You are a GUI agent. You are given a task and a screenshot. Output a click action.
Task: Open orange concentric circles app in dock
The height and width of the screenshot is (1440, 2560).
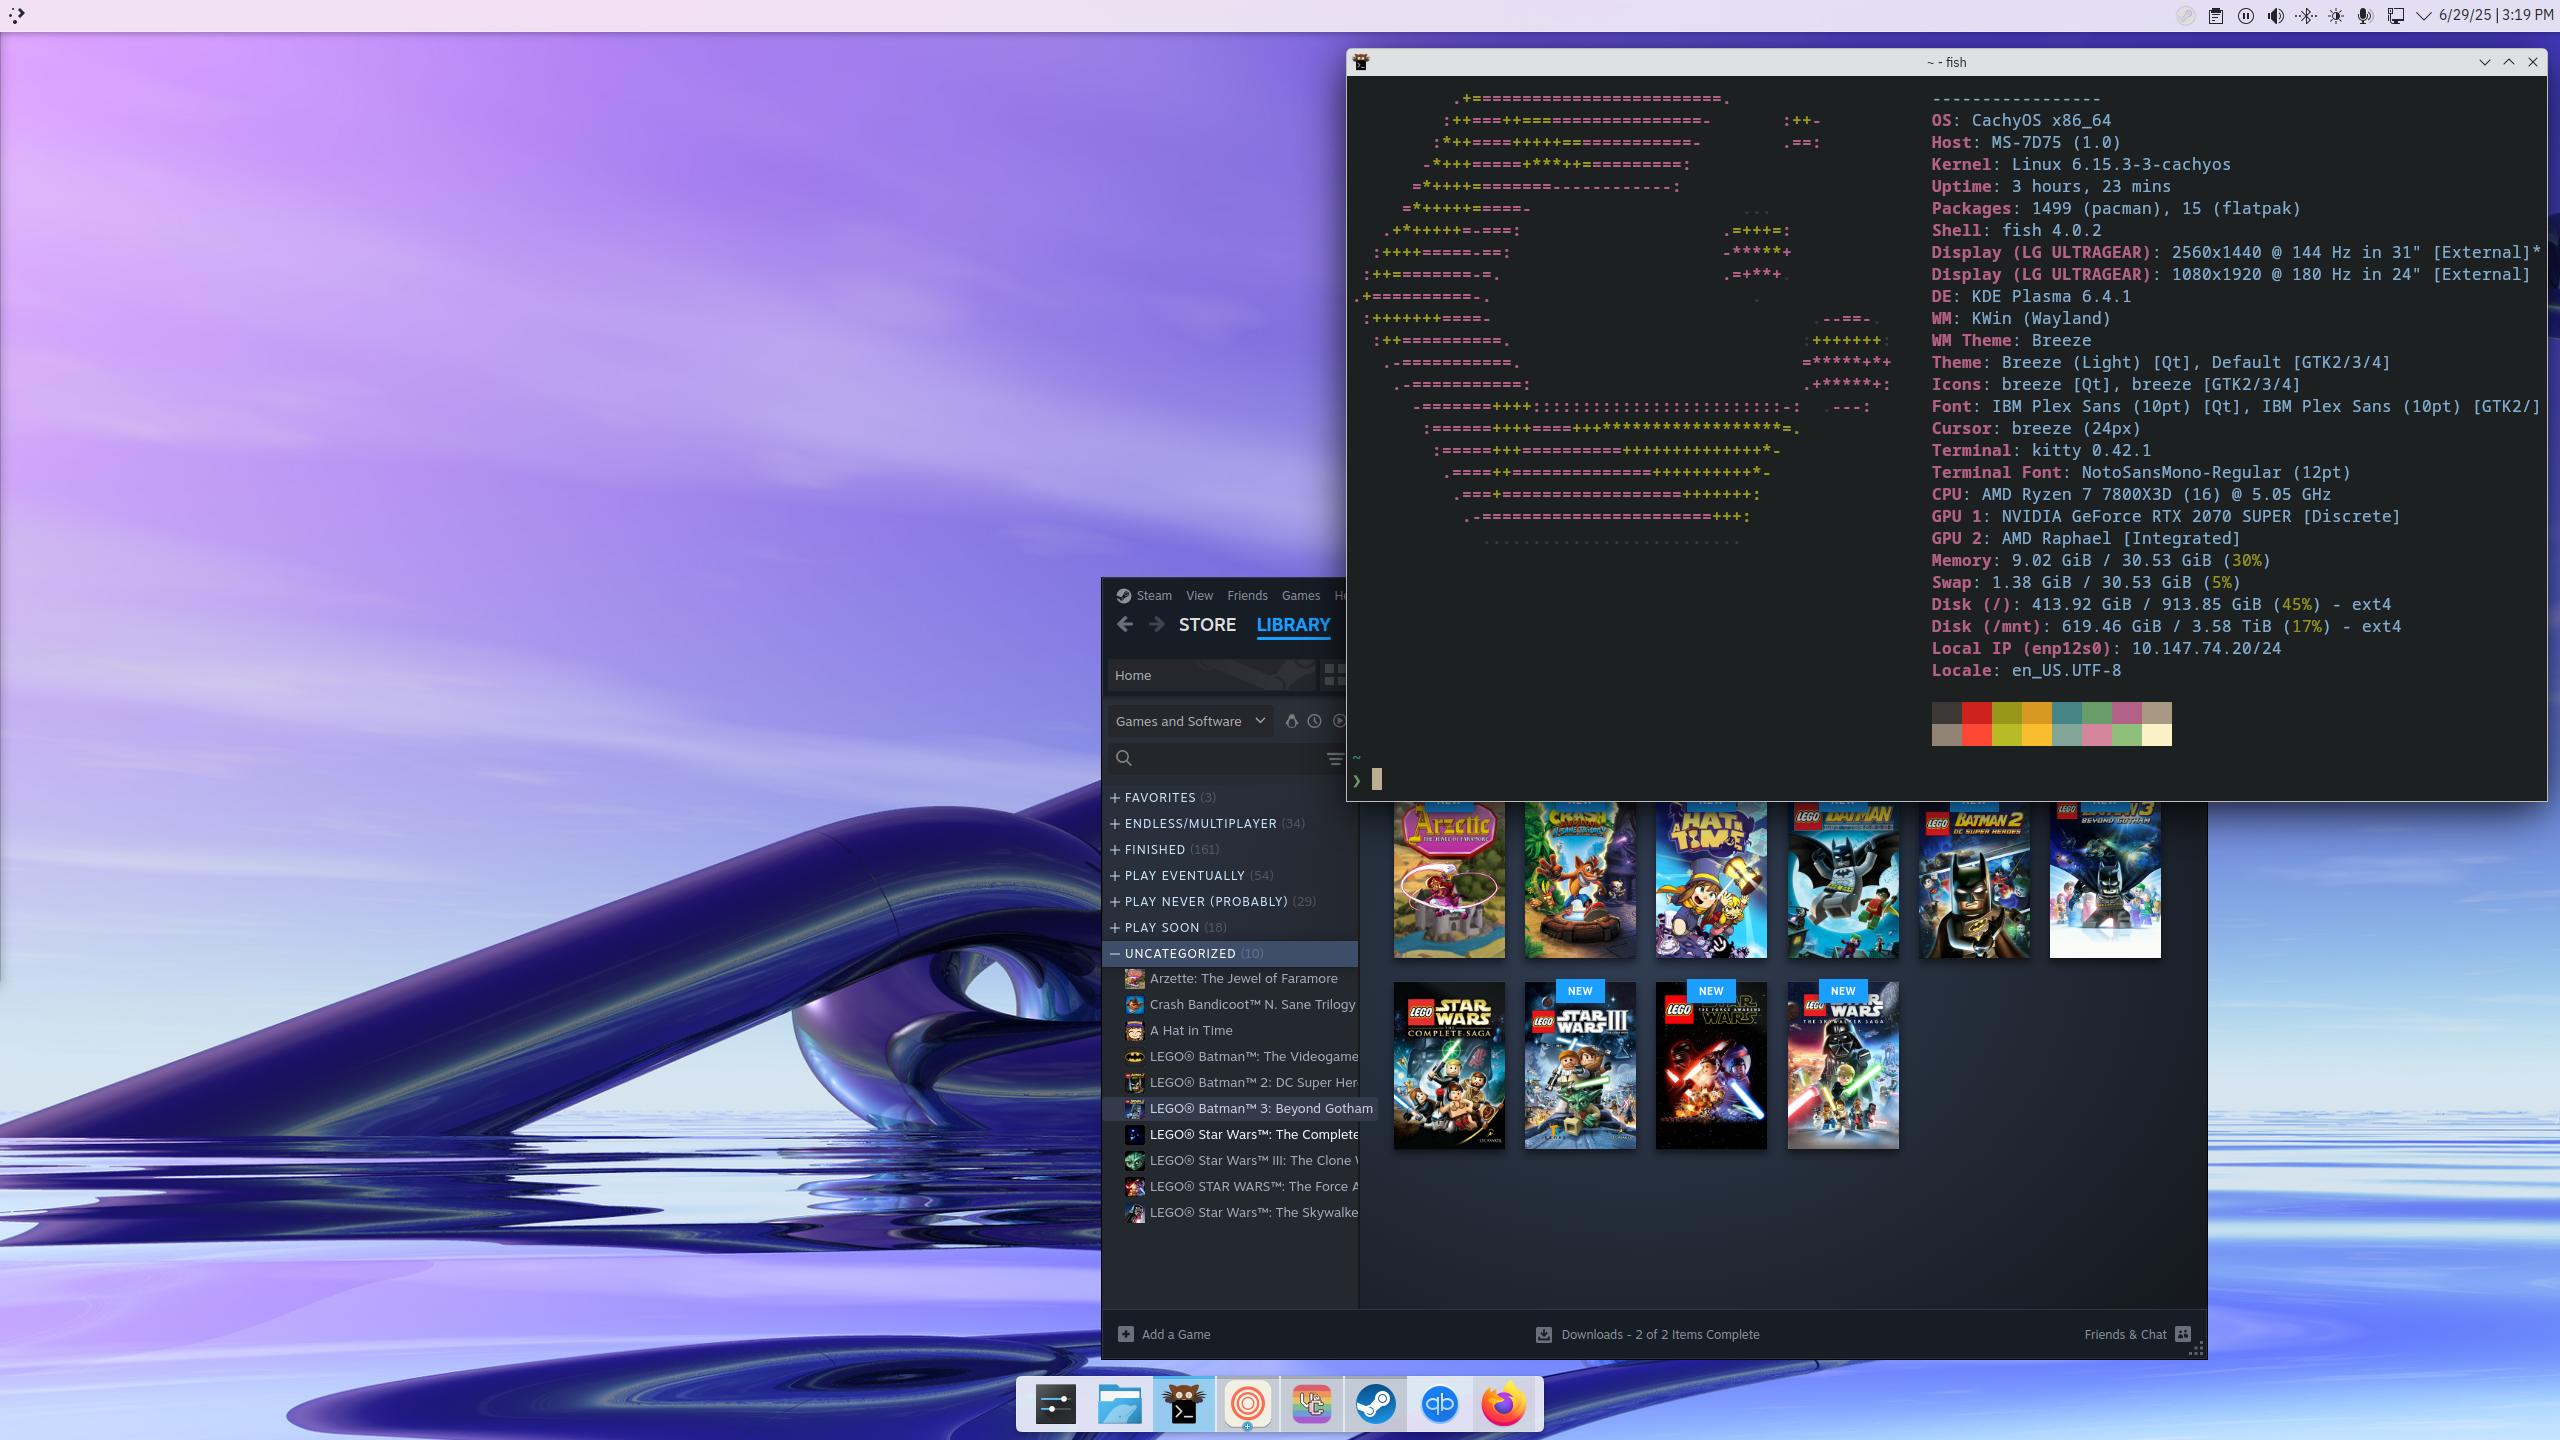pos(1248,1404)
